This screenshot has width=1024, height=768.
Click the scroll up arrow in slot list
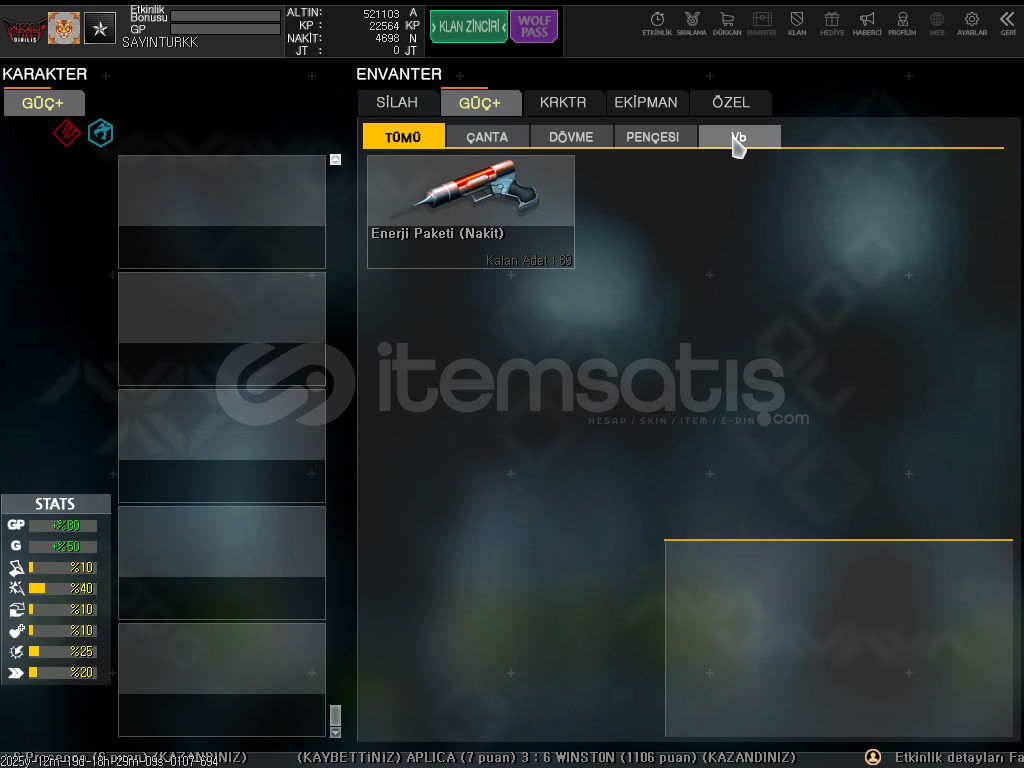point(335,159)
